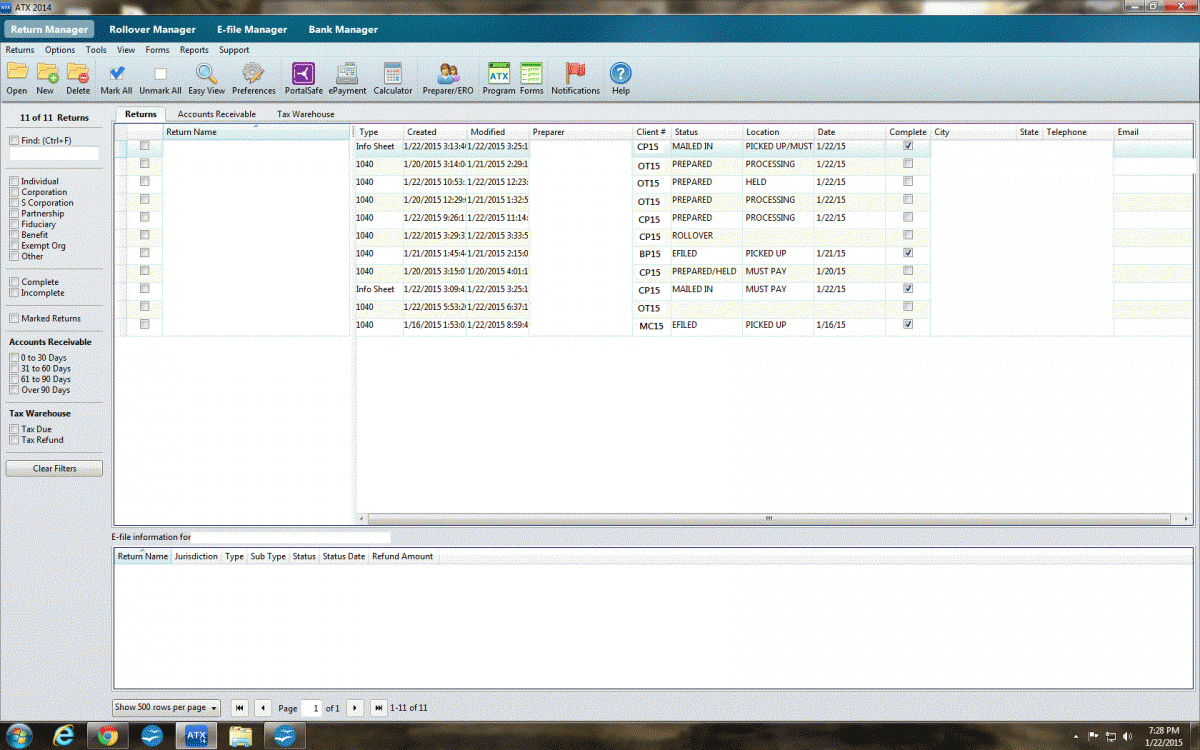Click the Forms icon in the toolbar
1200x750 pixels.
click(x=531, y=72)
